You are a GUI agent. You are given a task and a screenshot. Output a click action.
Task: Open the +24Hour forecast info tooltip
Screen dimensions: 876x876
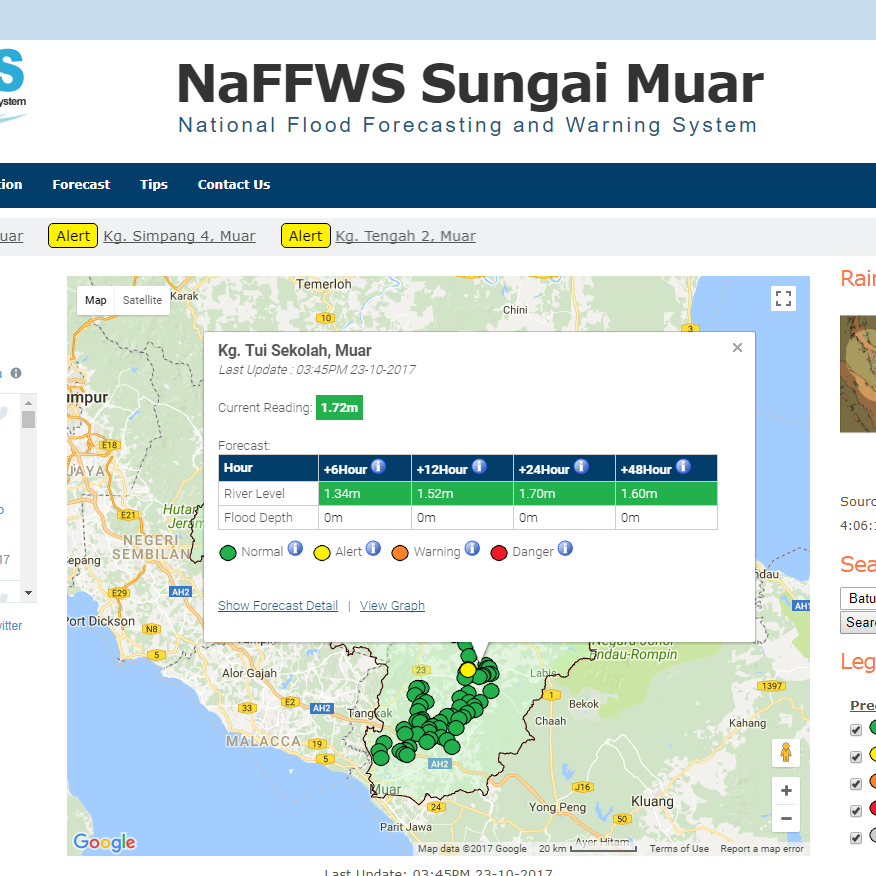[579, 466]
